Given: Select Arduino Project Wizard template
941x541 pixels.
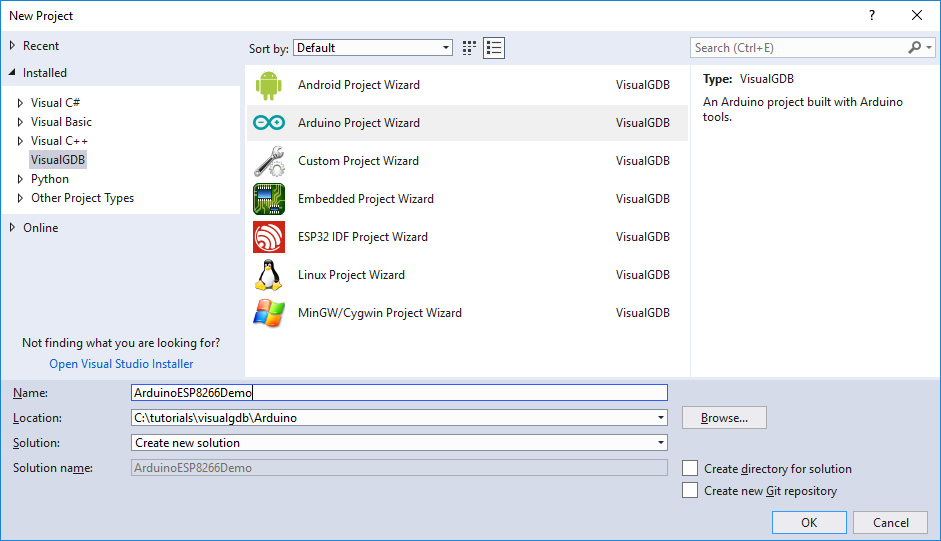Looking at the screenshot, I should [467, 123].
